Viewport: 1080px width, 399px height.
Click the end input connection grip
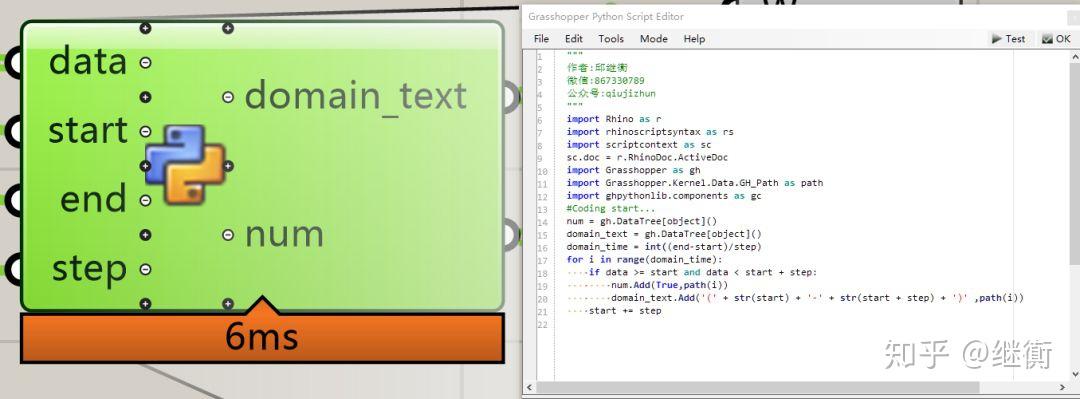[x=12, y=200]
